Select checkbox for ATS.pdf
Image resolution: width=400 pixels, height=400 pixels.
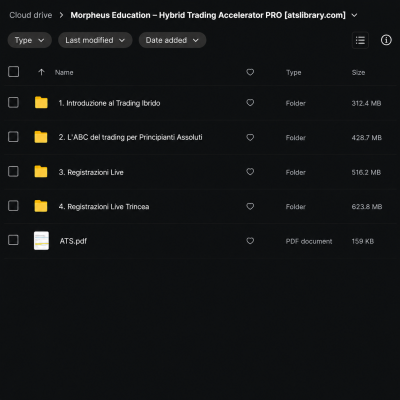[x=13, y=240]
